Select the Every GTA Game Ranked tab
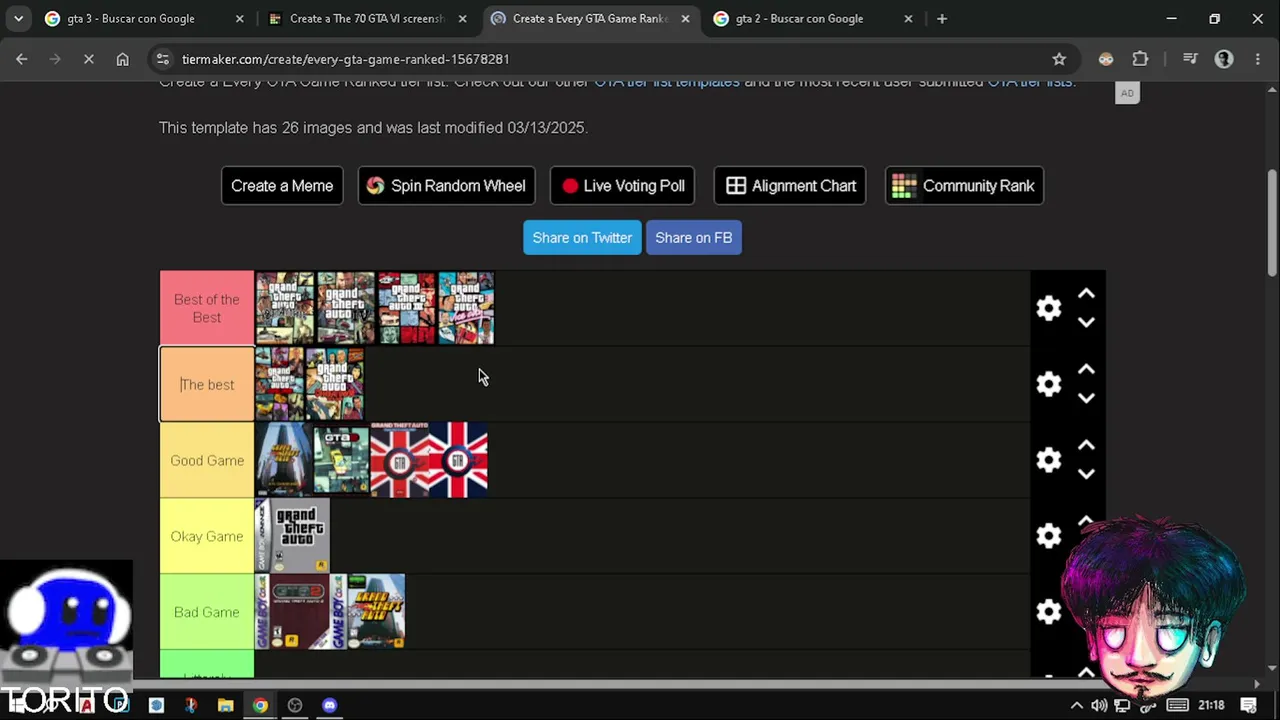Viewport: 1280px width, 720px height. (590, 18)
